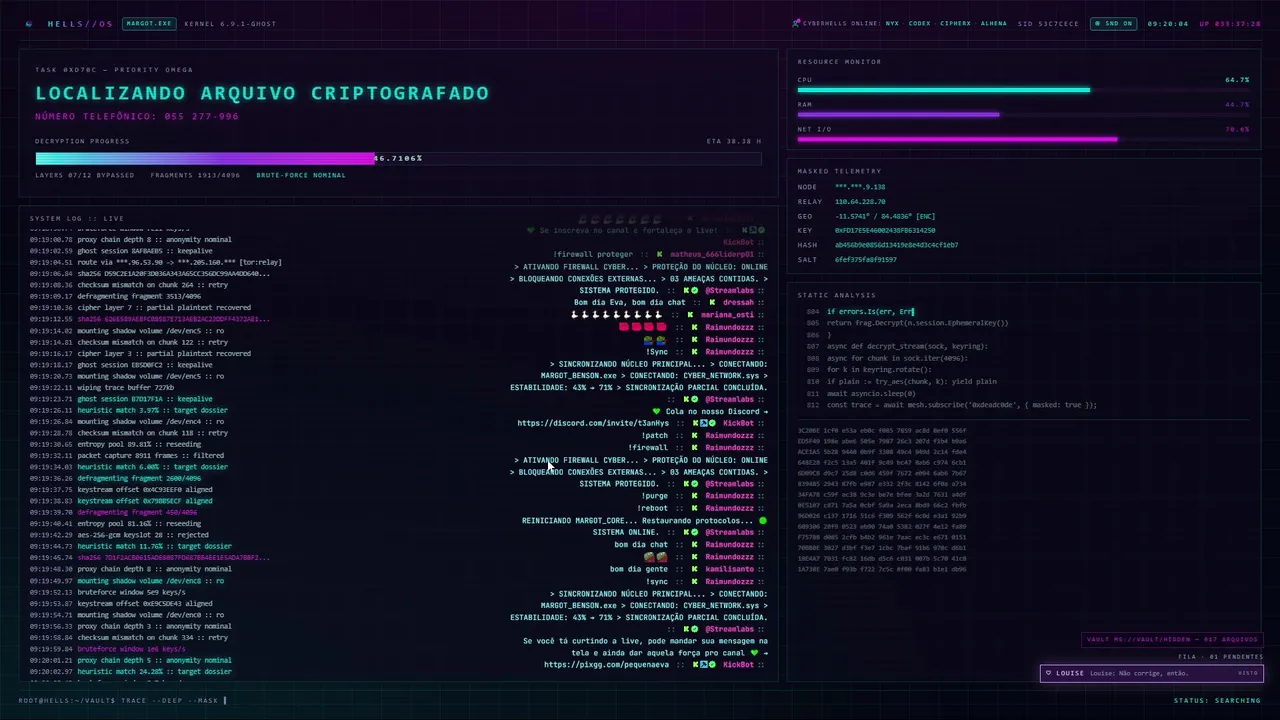1280x720 pixels.
Task: Click the FILA 01 PENDENTES queue label
Action: point(1220,657)
